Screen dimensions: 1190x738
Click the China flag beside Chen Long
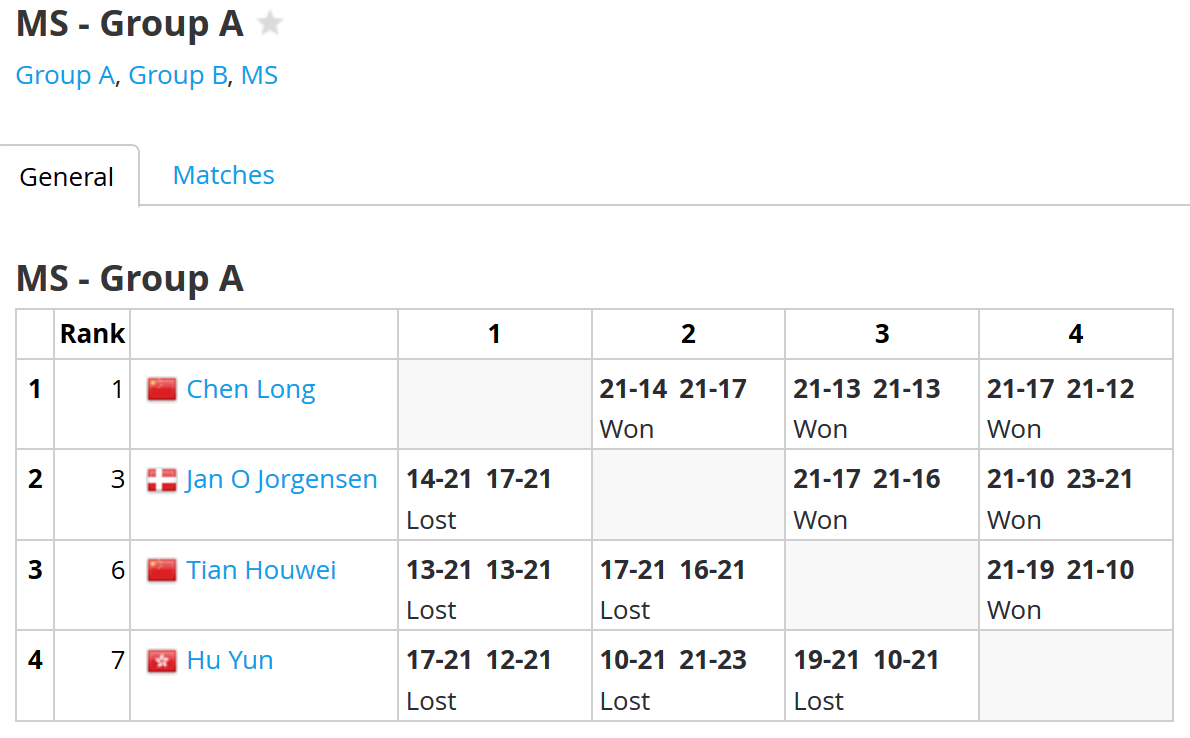pyautogui.click(x=162, y=389)
